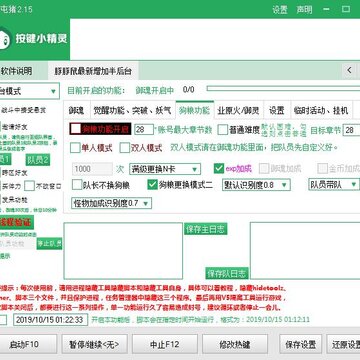
Task: Open the 设置 tab in the function tab row
Action: point(277,110)
